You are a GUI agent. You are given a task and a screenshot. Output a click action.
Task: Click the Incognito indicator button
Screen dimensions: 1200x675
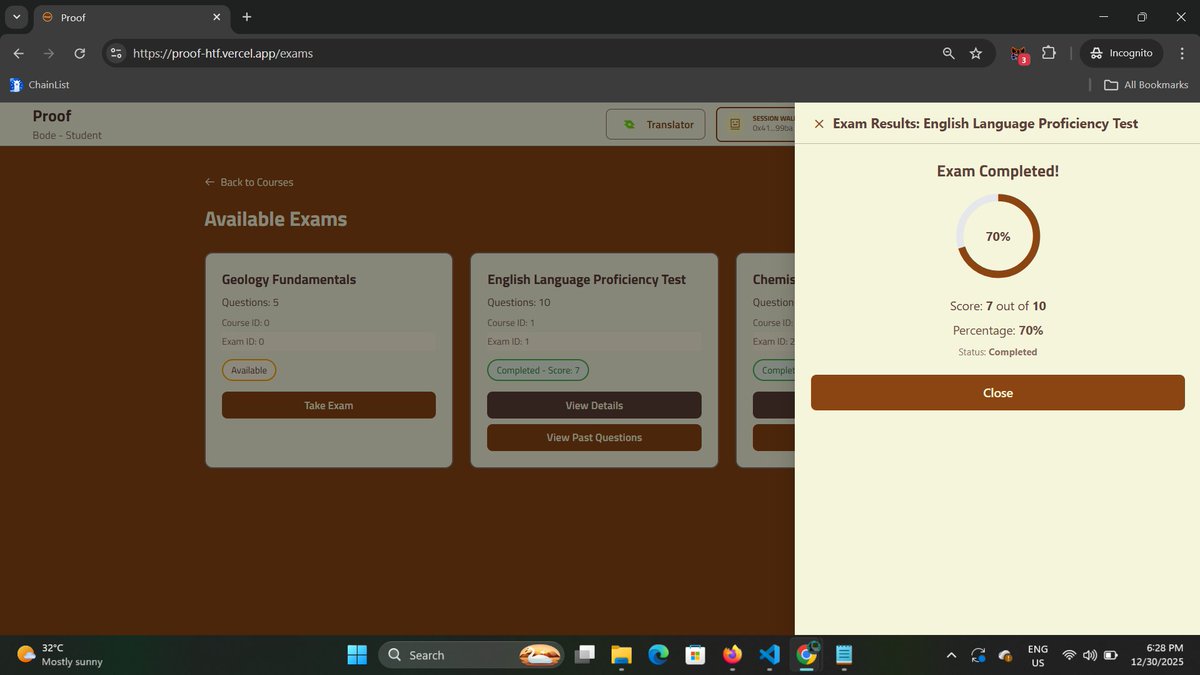[x=1121, y=53]
